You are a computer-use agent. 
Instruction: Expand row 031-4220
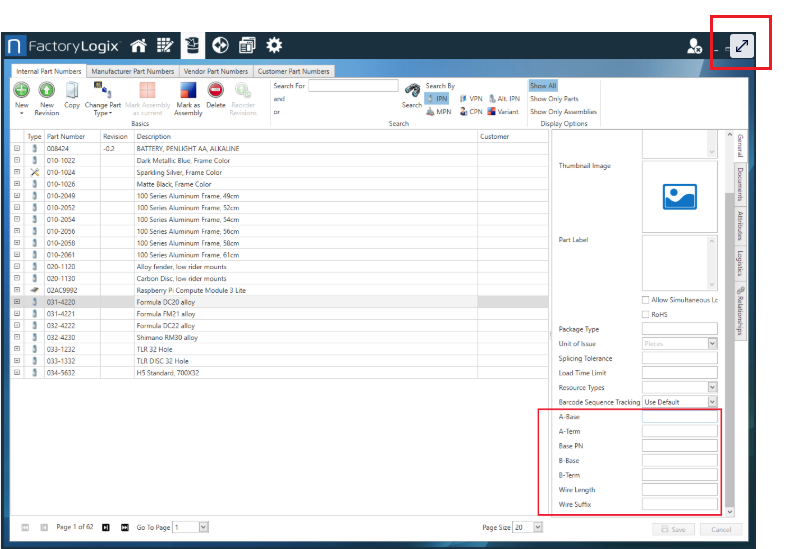click(17, 302)
